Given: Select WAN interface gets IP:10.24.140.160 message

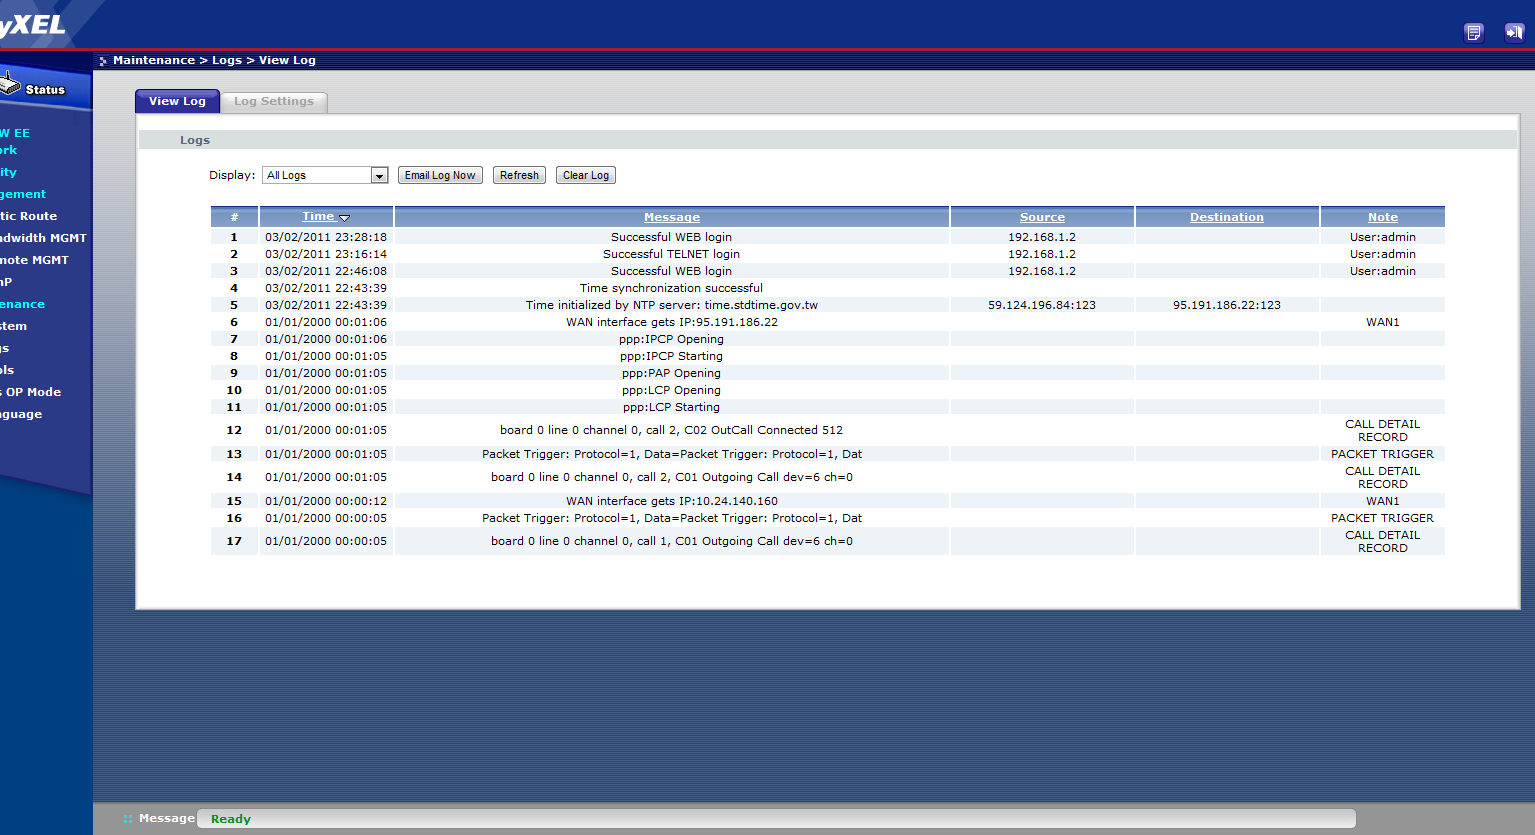Looking at the screenshot, I should pos(671,501).
